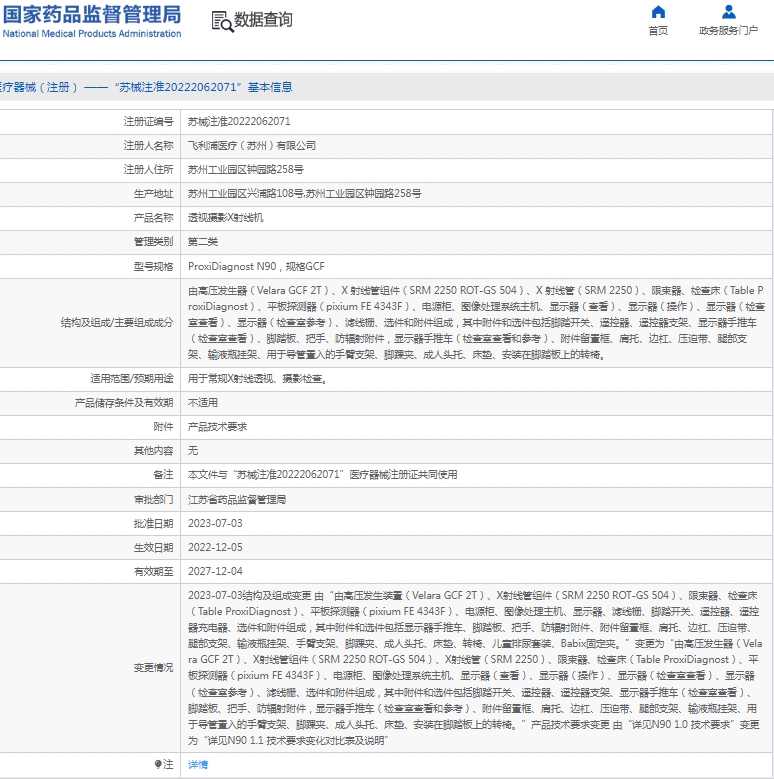Viewport: 774px width, 779px height.
Task: Open the 政务服务门户 user icon
Action: click(x=728, y=11)
